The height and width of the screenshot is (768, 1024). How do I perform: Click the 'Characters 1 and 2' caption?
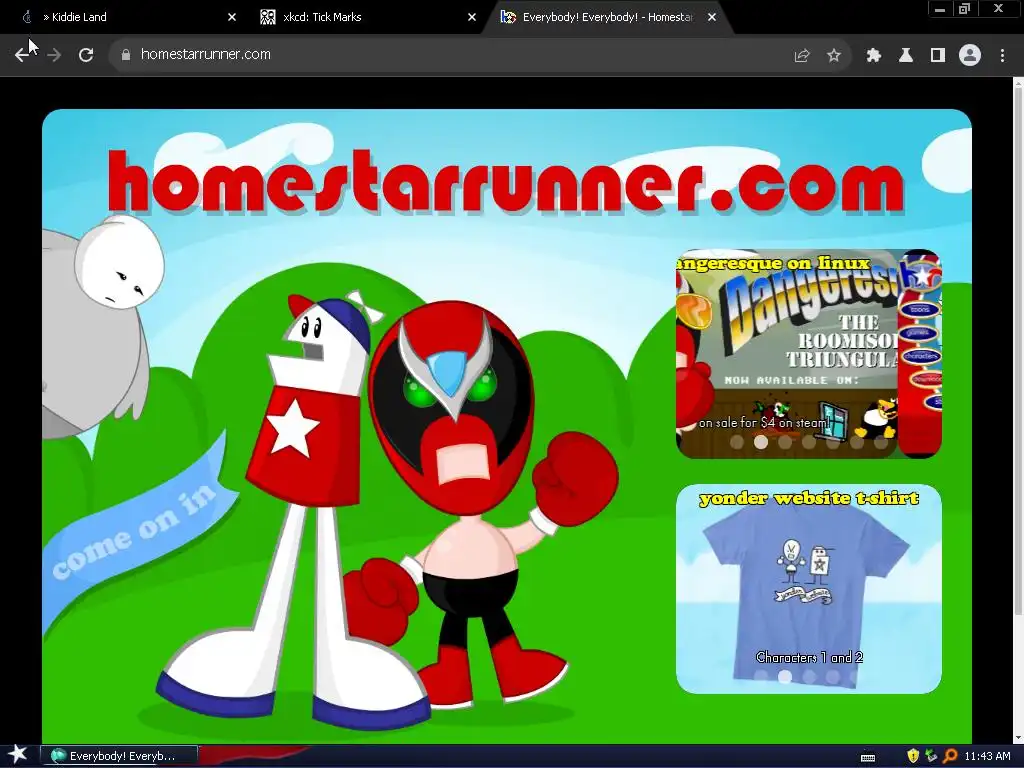tap(809, 657)
